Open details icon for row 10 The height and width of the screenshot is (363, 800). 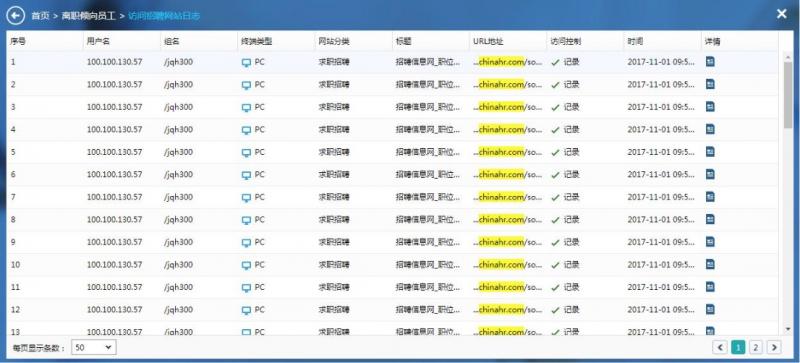click(x=710, y=264)
